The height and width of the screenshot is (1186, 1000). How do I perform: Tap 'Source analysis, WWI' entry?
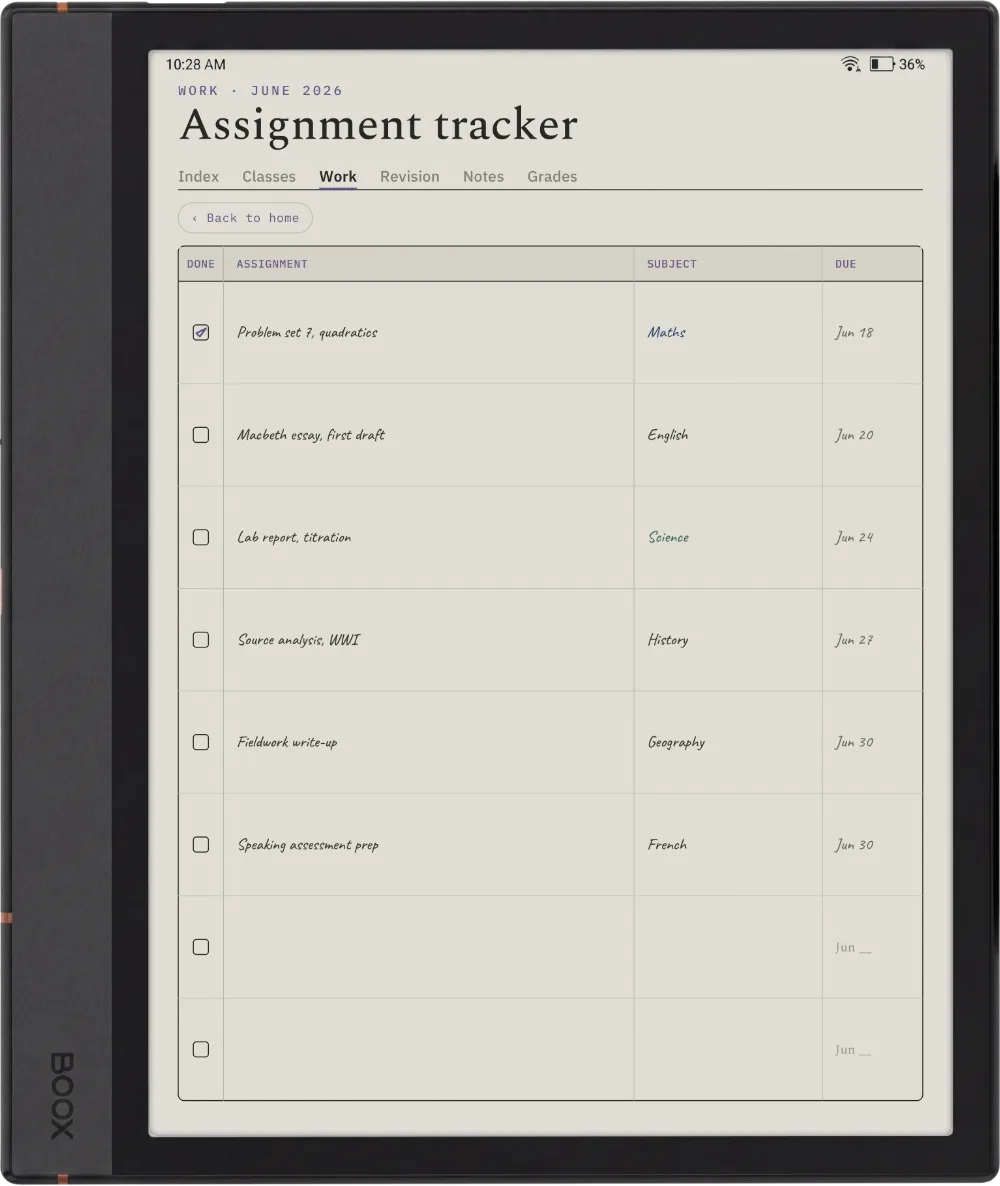pyautogui.click(x=299, y=640)
